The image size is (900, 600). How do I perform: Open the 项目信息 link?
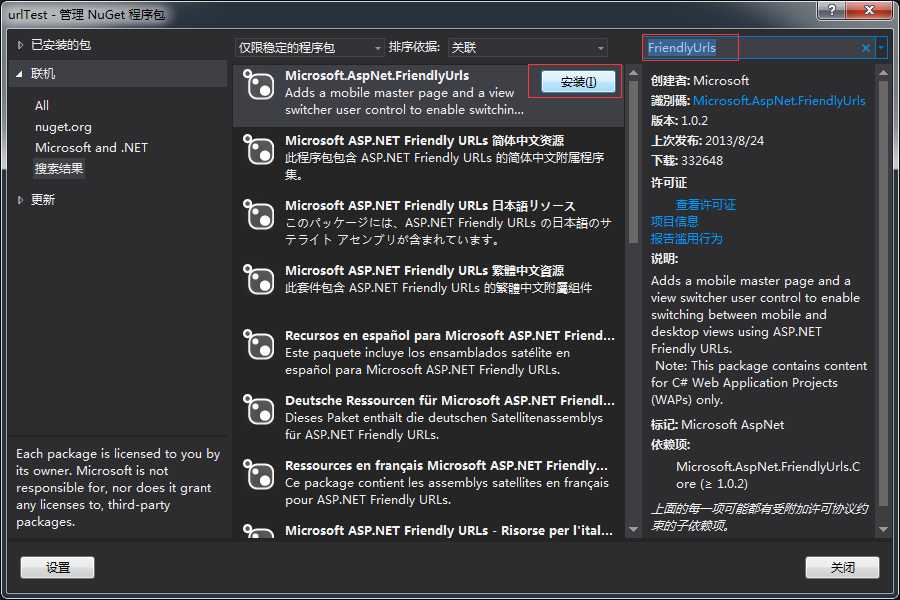tap(674, 221)
